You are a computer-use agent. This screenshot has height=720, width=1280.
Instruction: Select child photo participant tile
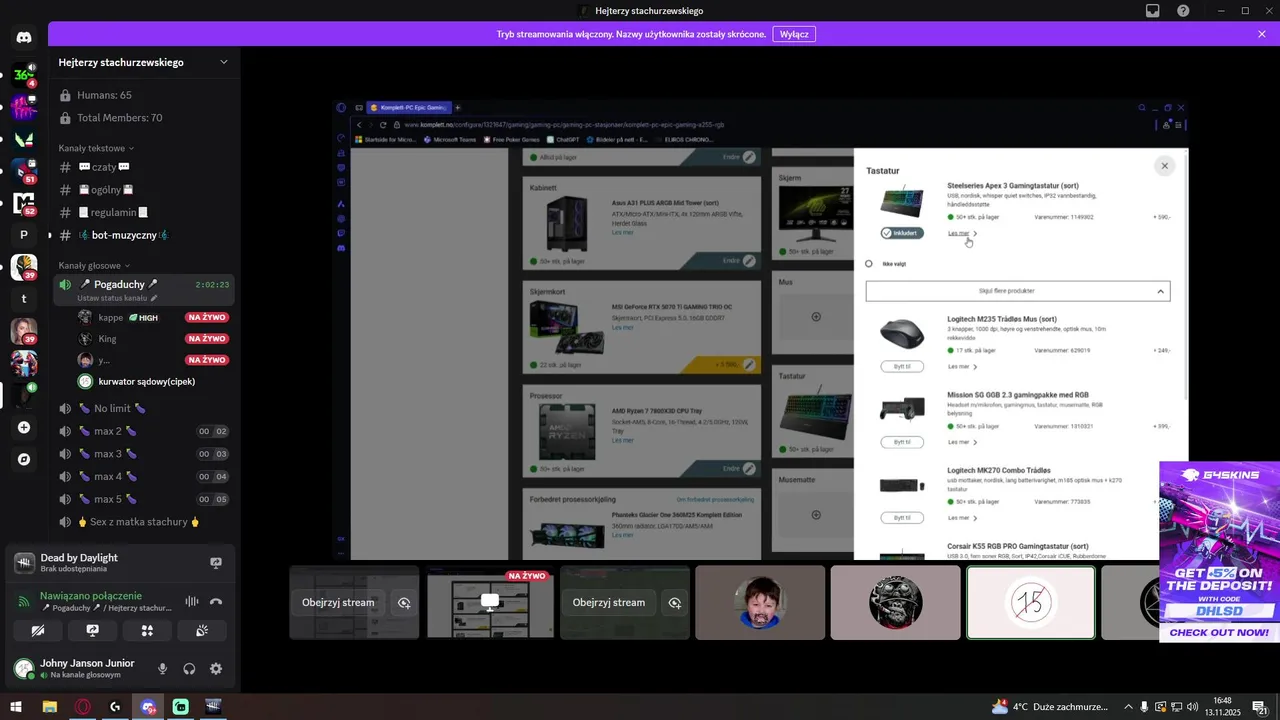[x=760, y=602]
